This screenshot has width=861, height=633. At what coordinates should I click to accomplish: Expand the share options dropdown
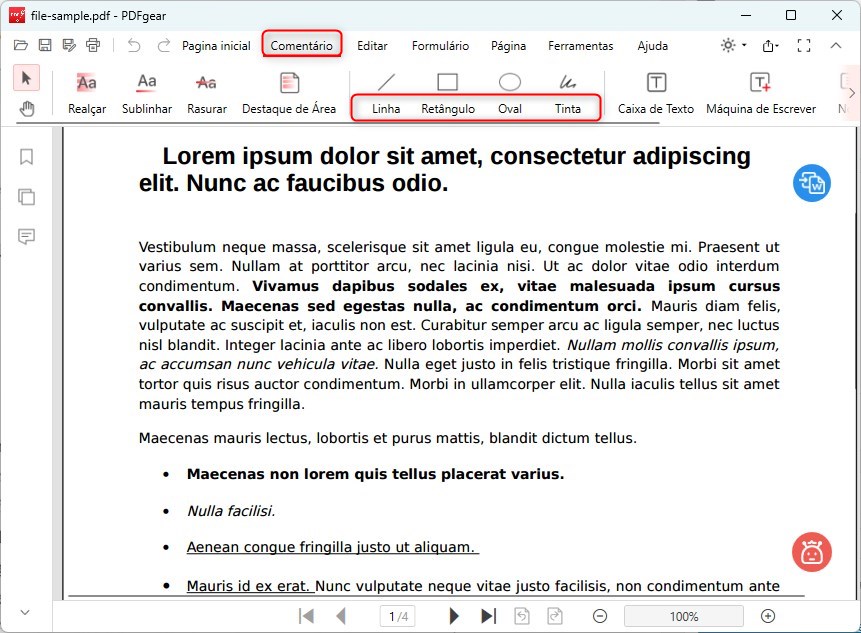click(770, 45)
